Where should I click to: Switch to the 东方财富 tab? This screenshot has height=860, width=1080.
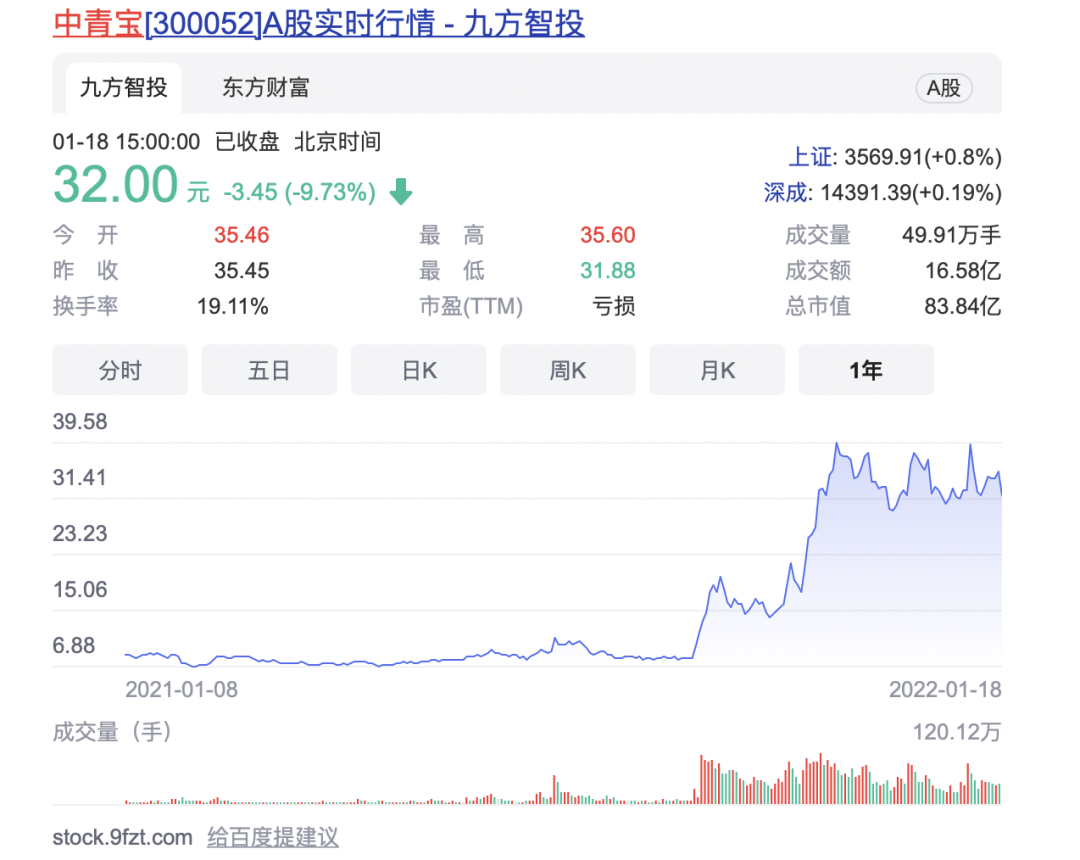265,88
